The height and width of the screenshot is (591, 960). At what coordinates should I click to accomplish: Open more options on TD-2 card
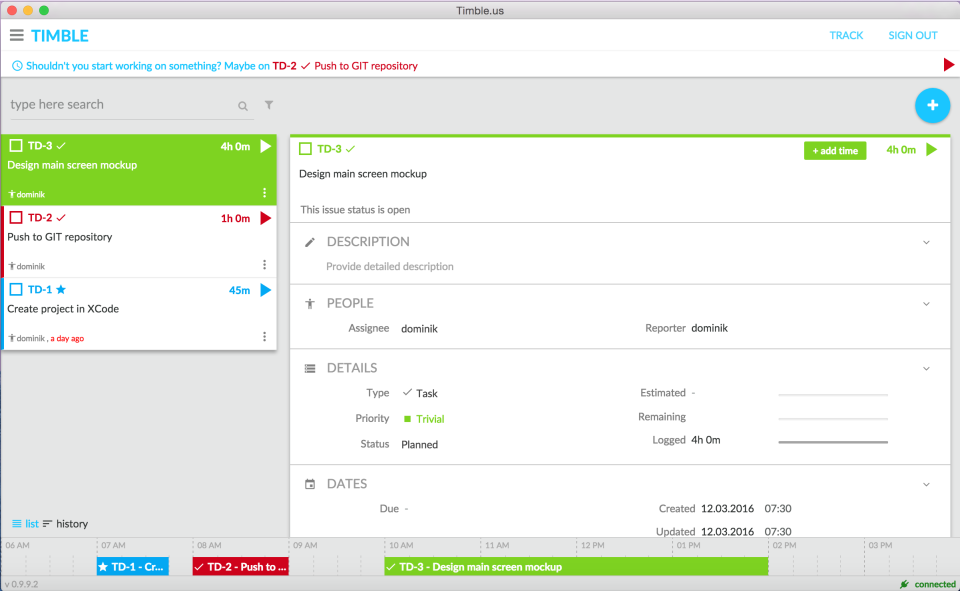pyautogui.click(x=264, y=265)
